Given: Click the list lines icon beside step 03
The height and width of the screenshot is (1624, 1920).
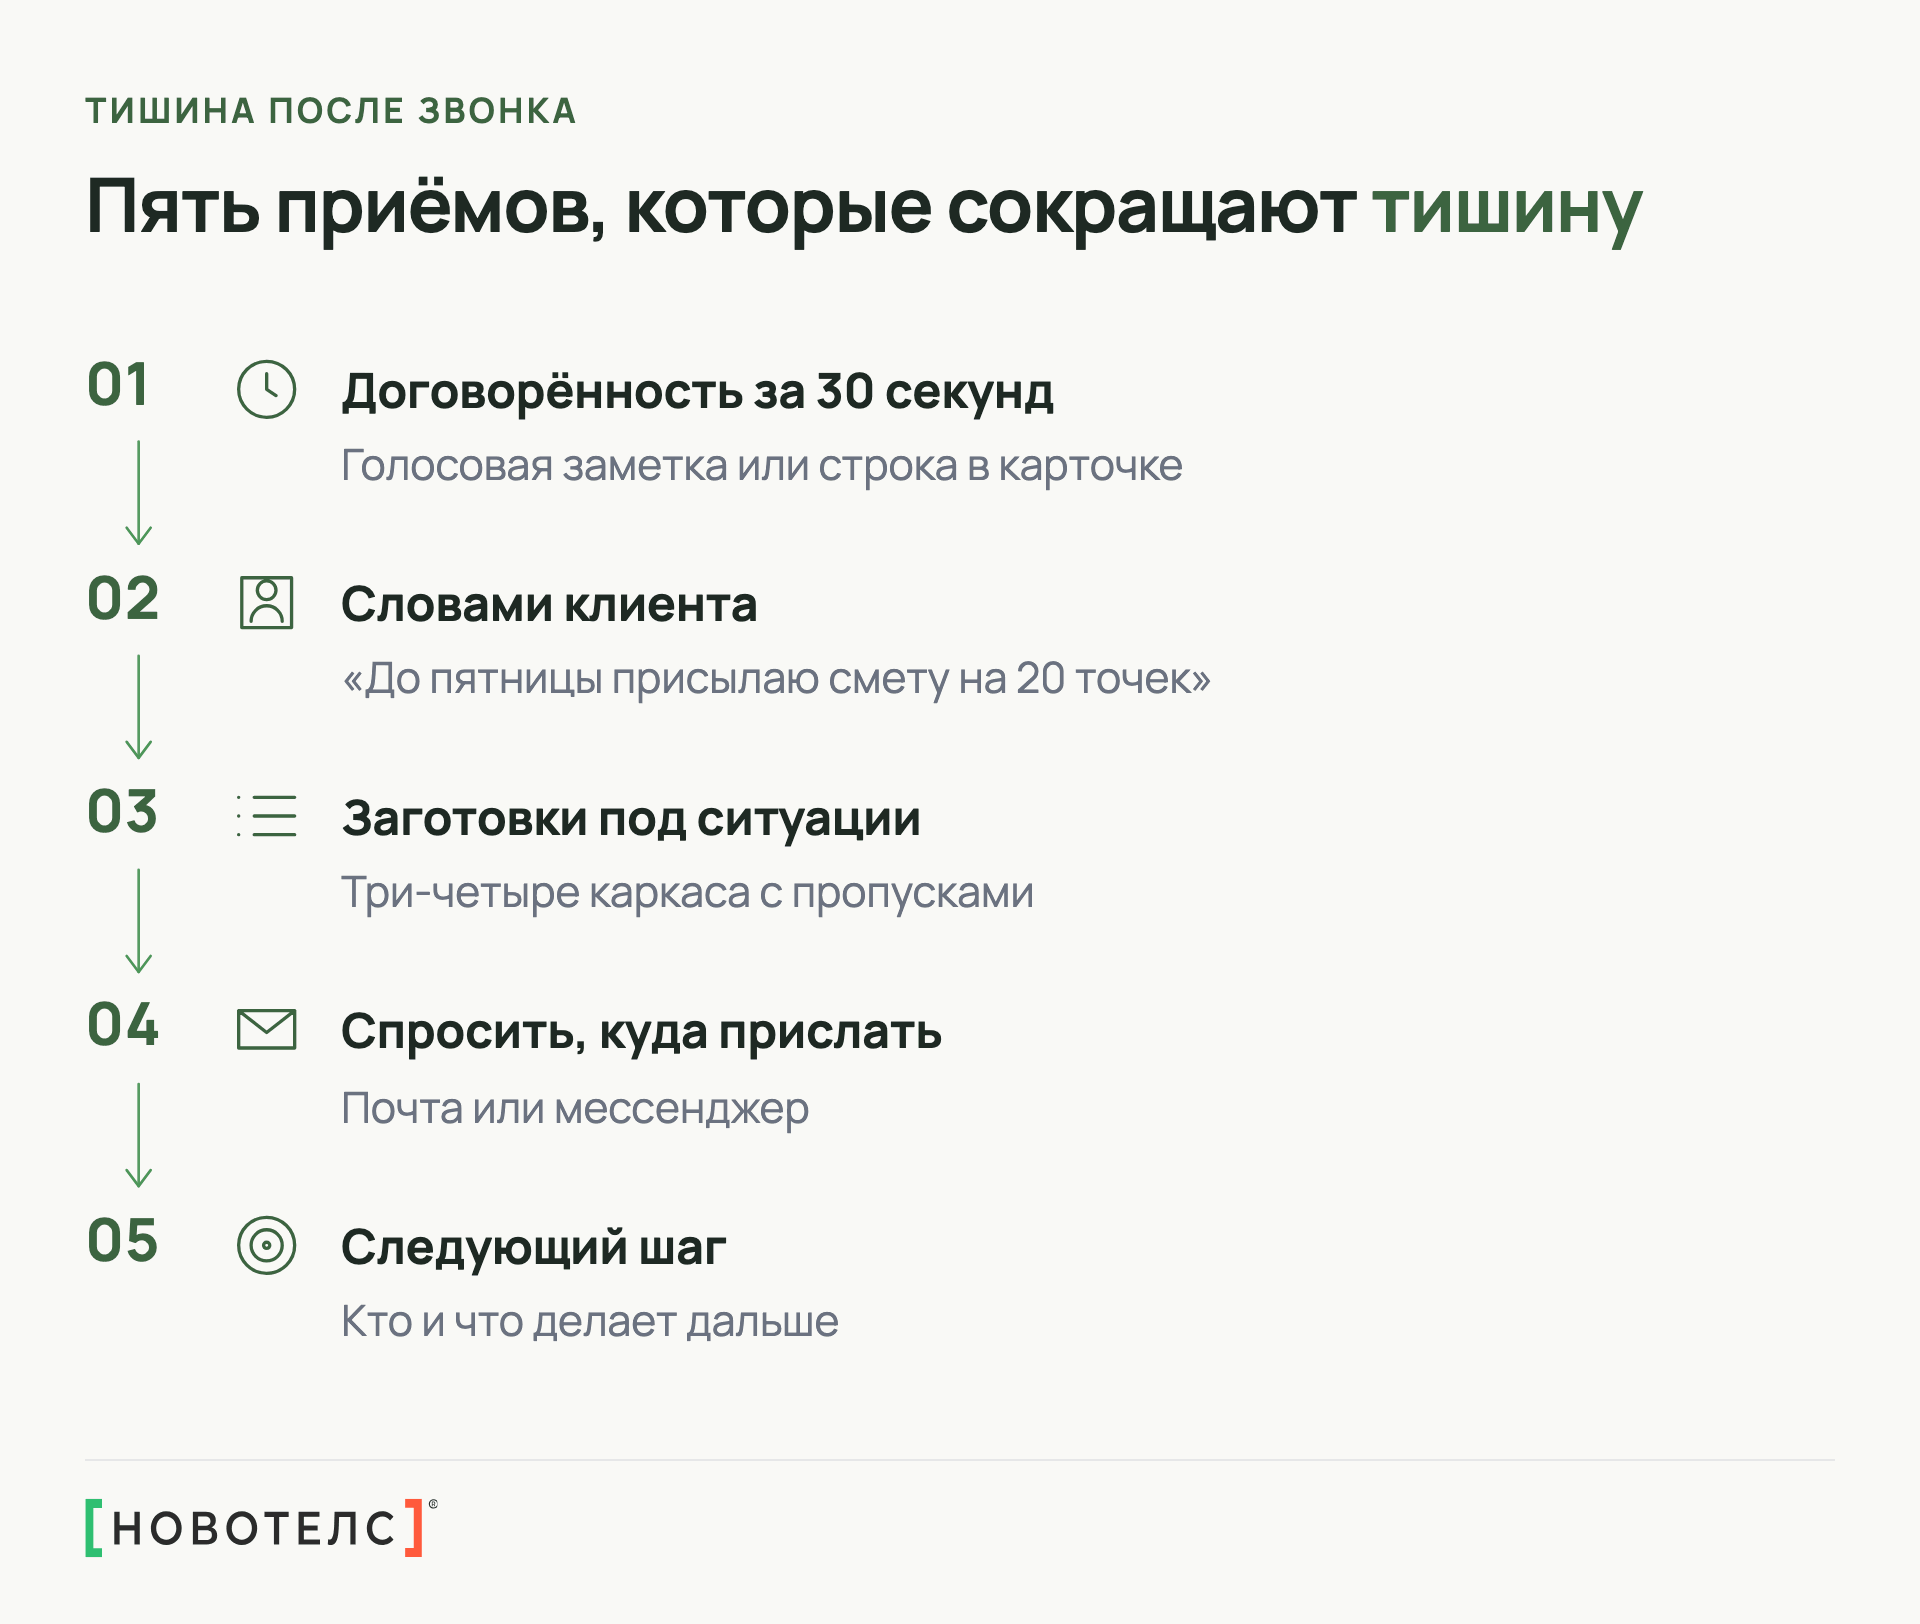Looking at the screenshot, I should coord(266,816).
